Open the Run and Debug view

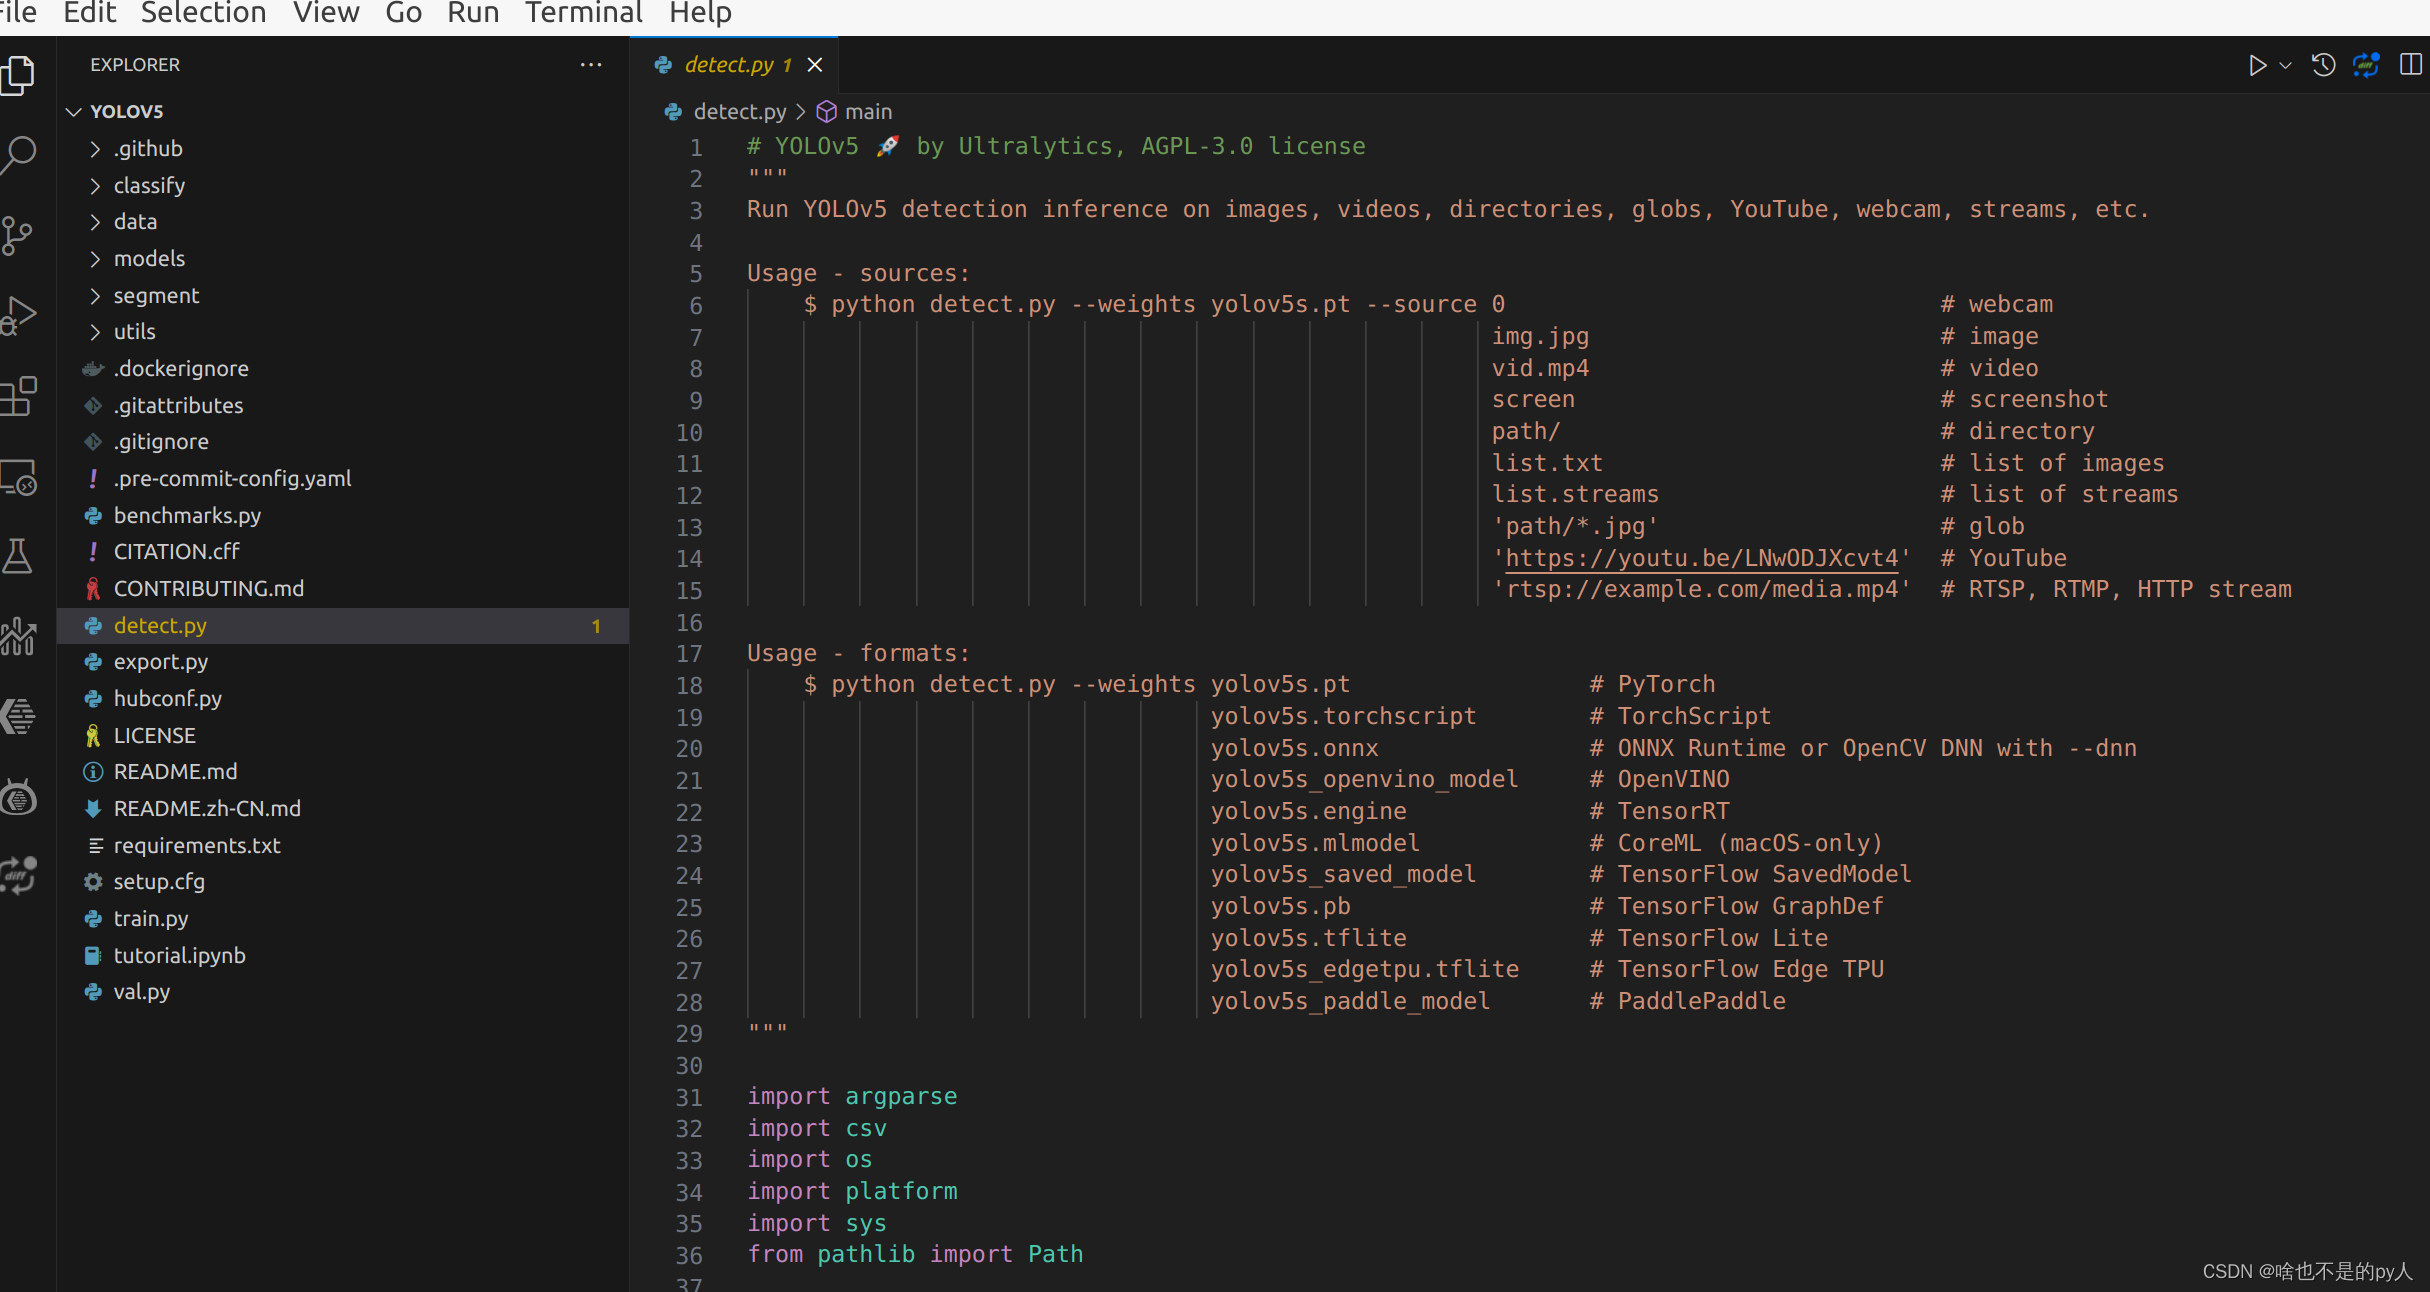[18, 316]
